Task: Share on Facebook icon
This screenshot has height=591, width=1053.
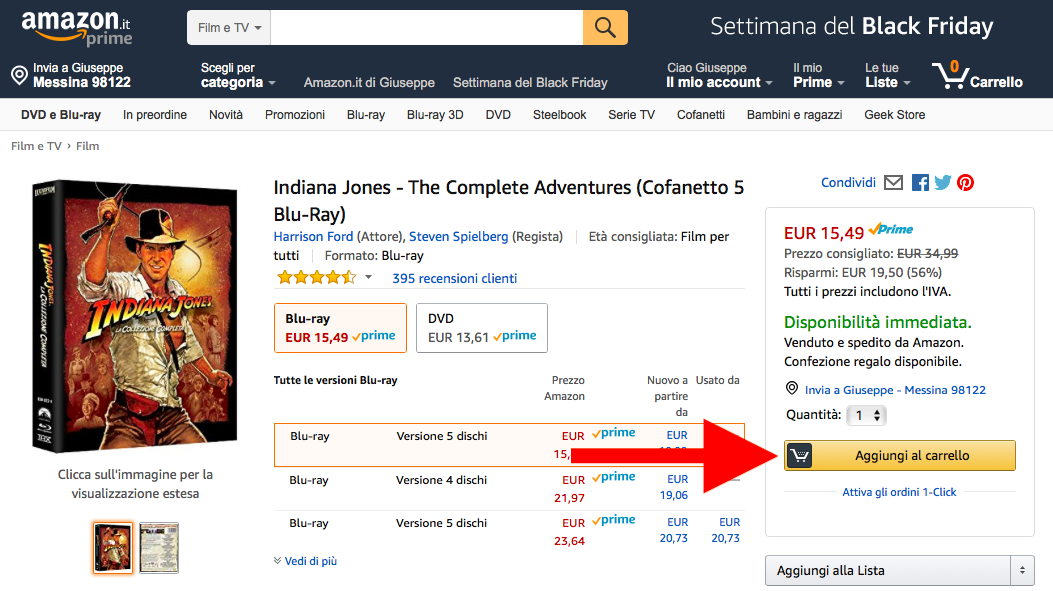Action: (x=920, y=183)
